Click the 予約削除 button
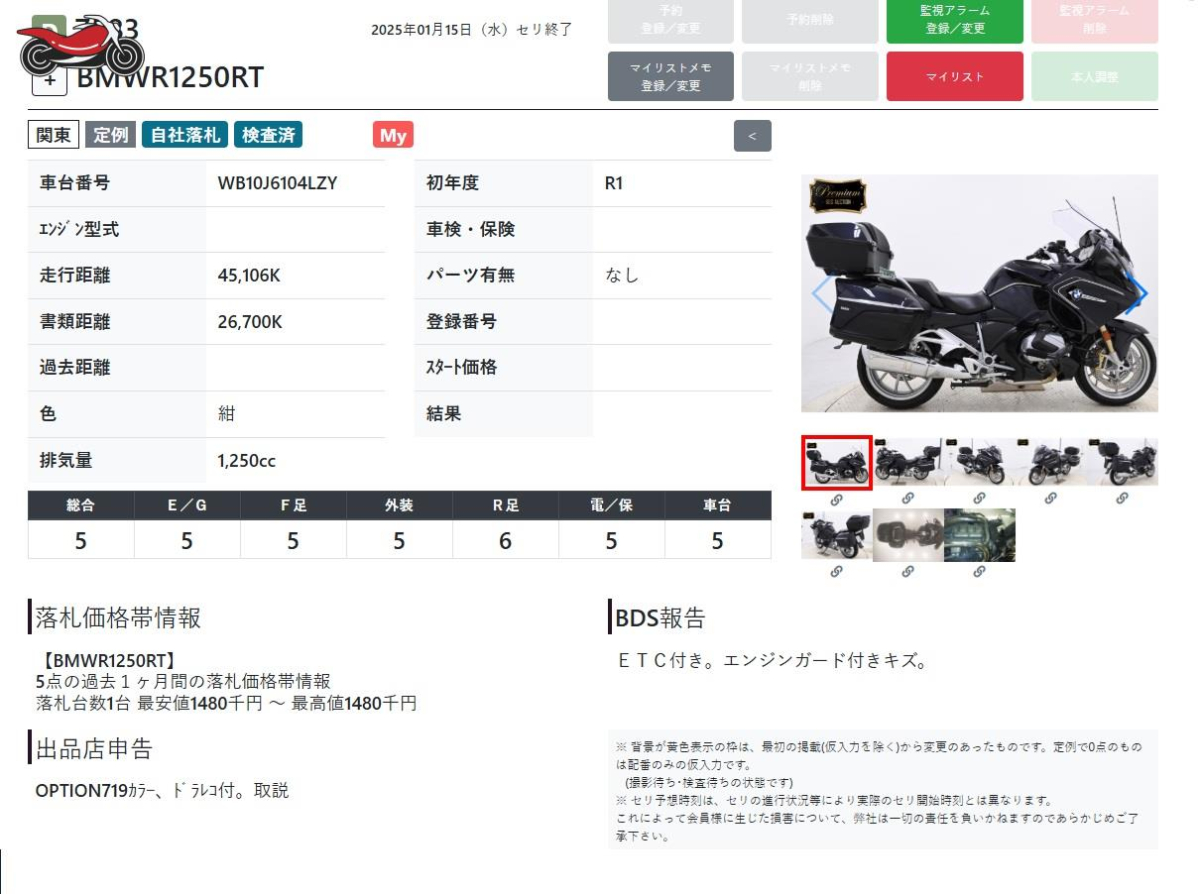The height and width of the screenshot is (894, 1200). [810, 20]
